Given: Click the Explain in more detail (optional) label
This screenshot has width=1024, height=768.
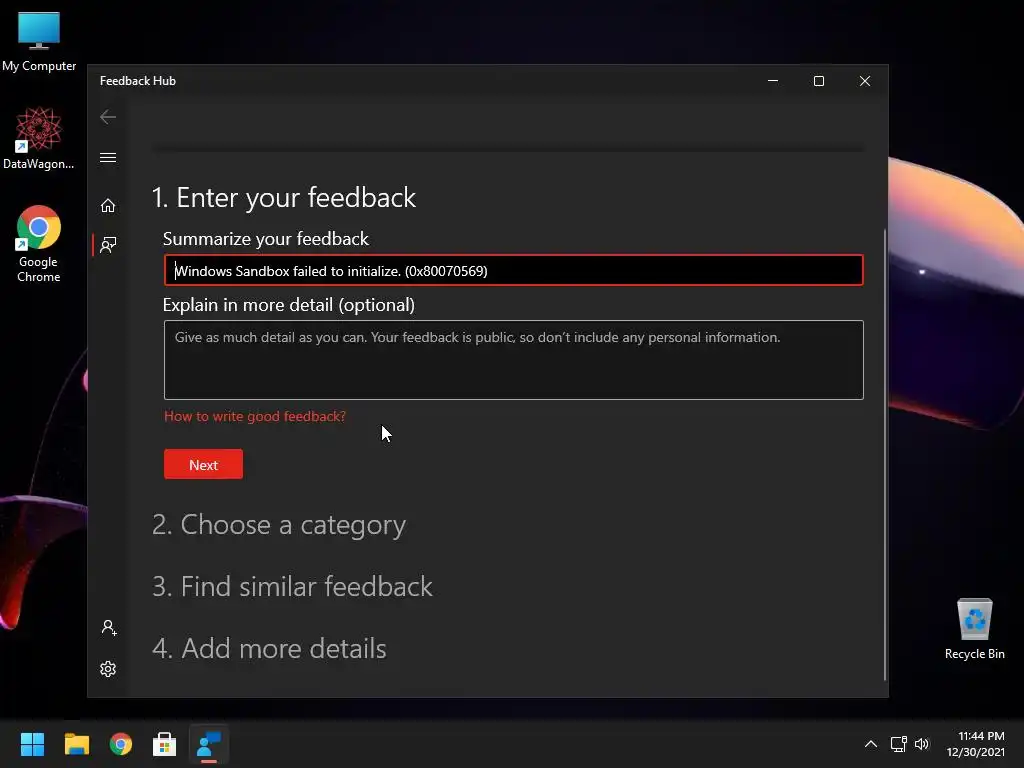Looking at the screenshot, I should point(289,305).
